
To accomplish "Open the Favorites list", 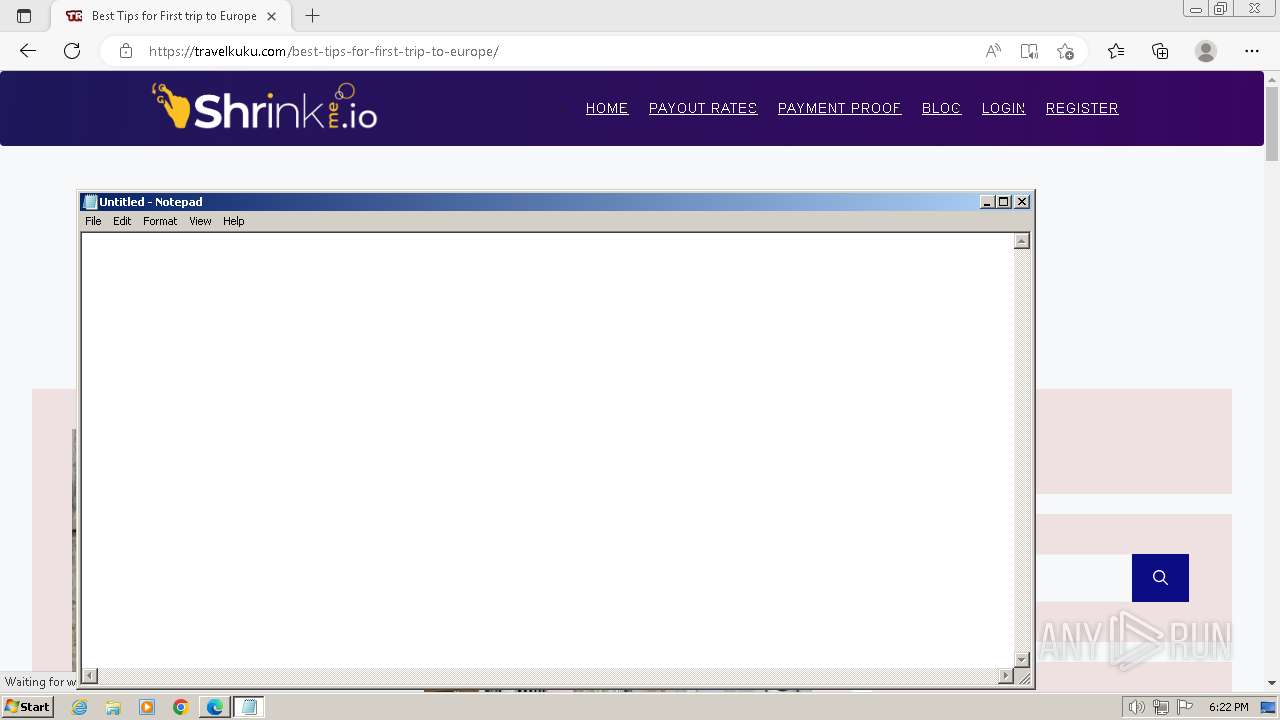I will tap(1116, 51).
